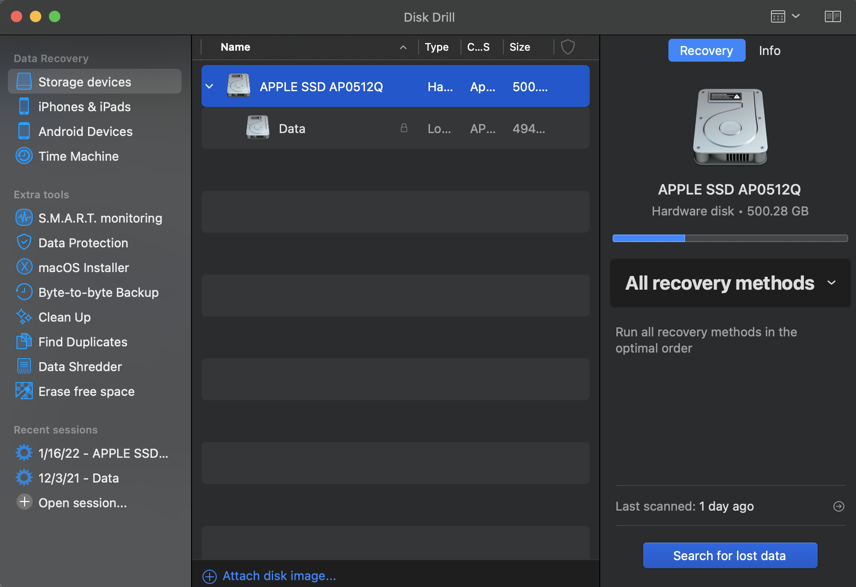Launch Byte-to-byte Backup icon
Viewport: 856px width, 587px height.
point(24,292)
